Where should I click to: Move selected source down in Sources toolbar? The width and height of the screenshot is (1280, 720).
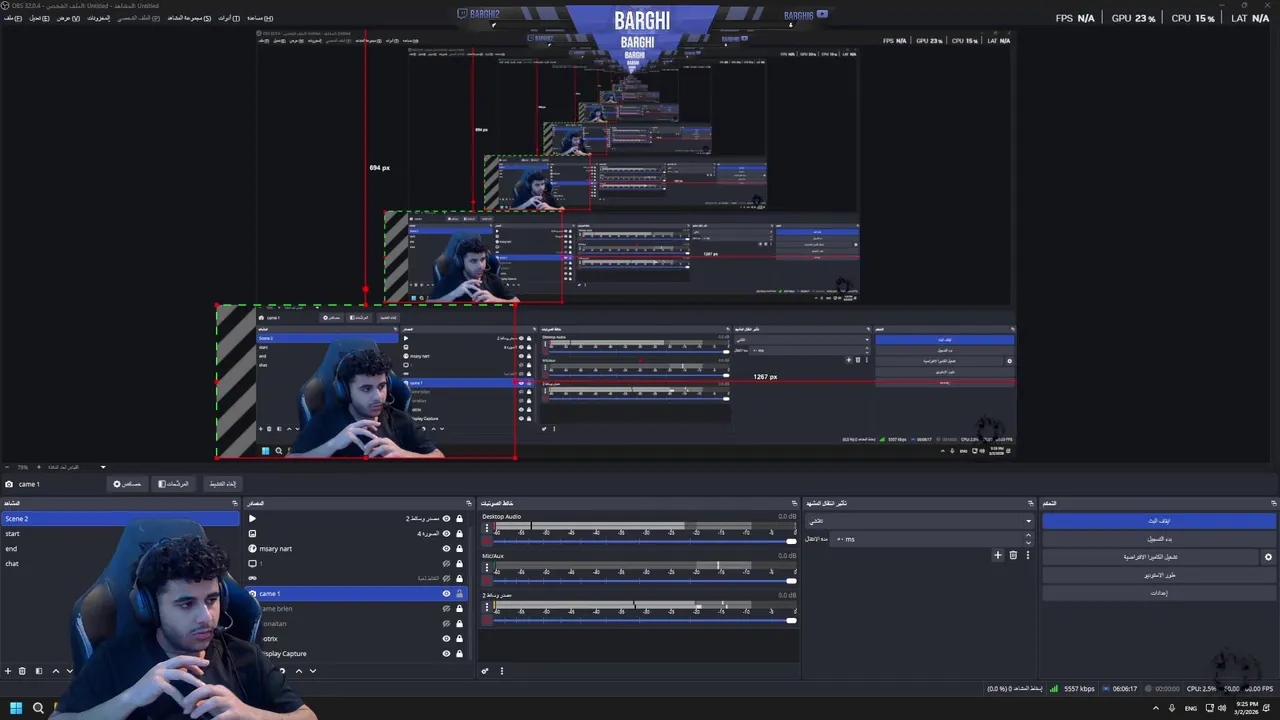click(313, 671)
